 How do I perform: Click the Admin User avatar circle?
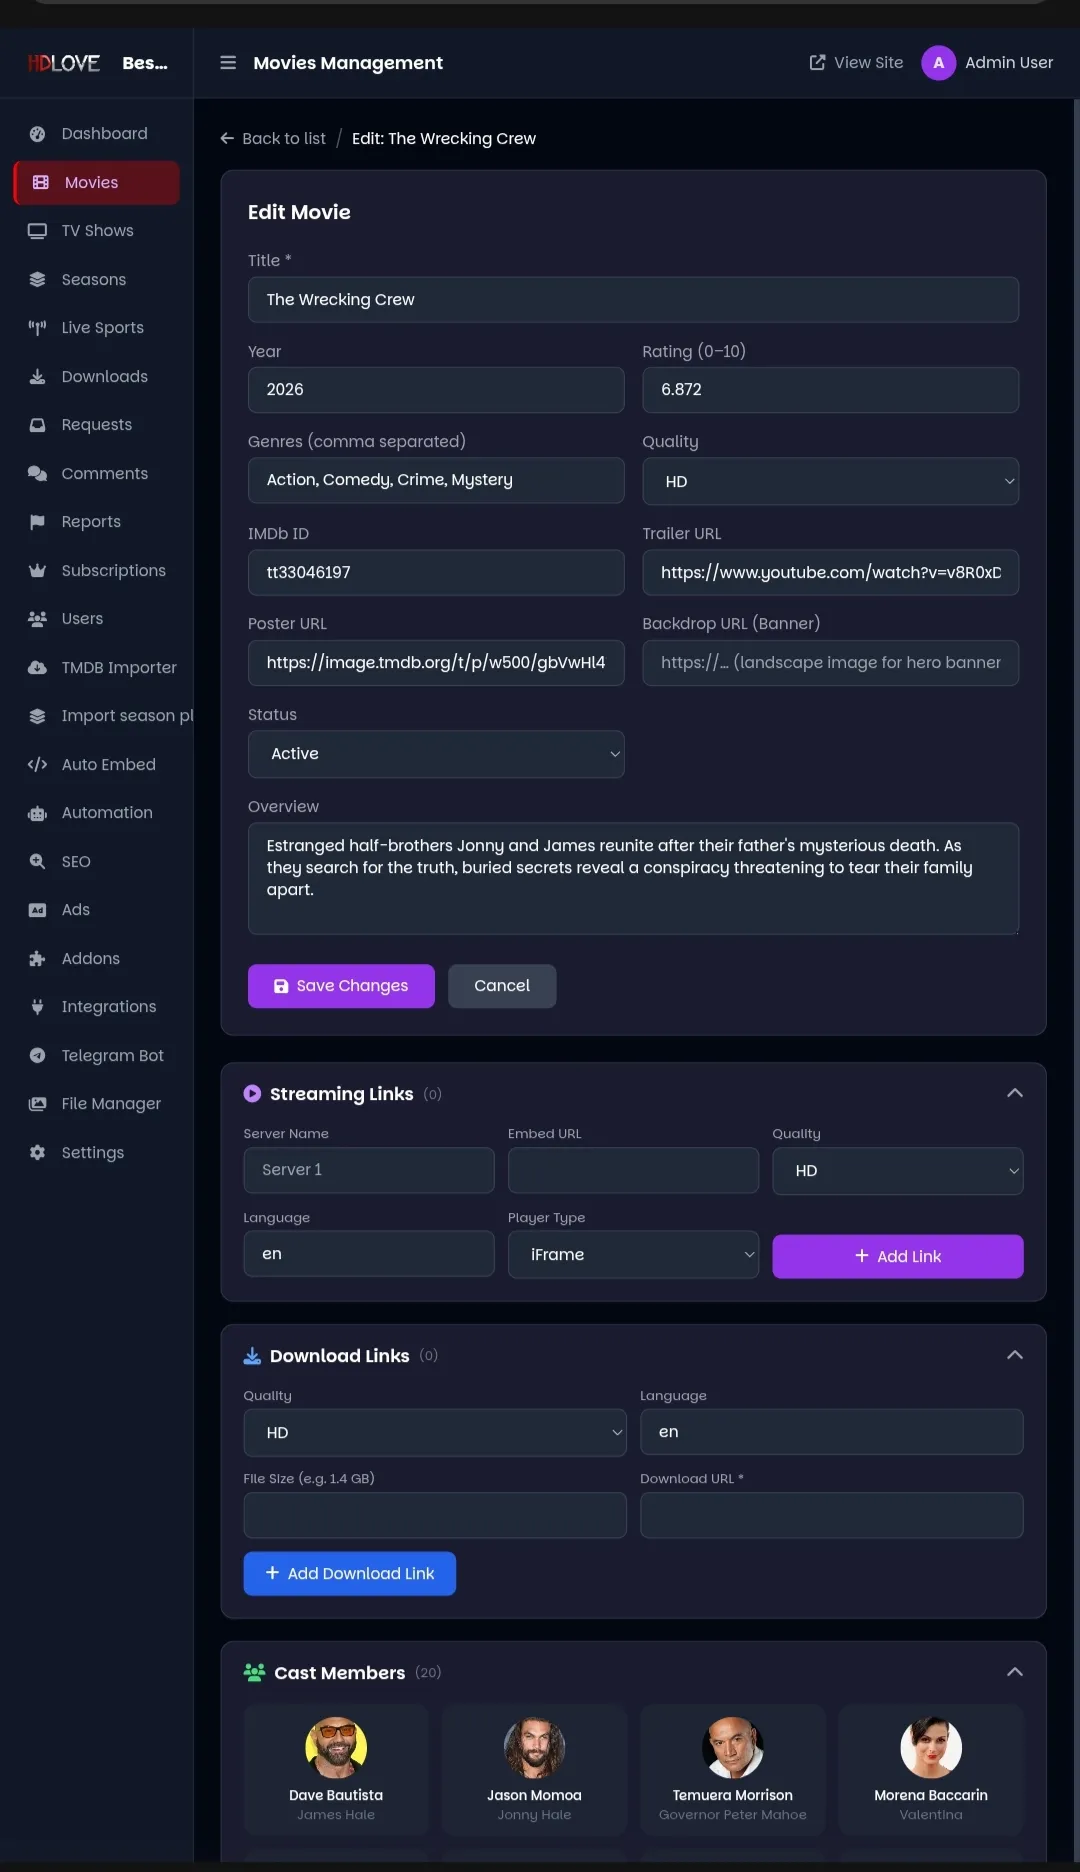click(938, 63)
